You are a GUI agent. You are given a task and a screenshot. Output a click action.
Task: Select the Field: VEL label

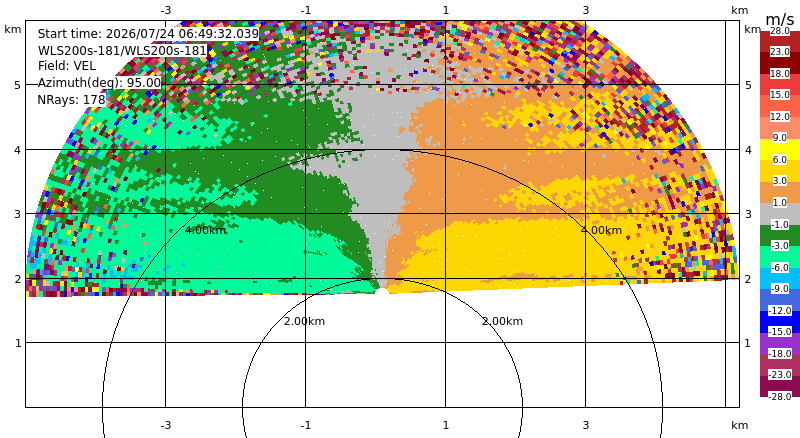pyautogui.click(x=67, y=66)
